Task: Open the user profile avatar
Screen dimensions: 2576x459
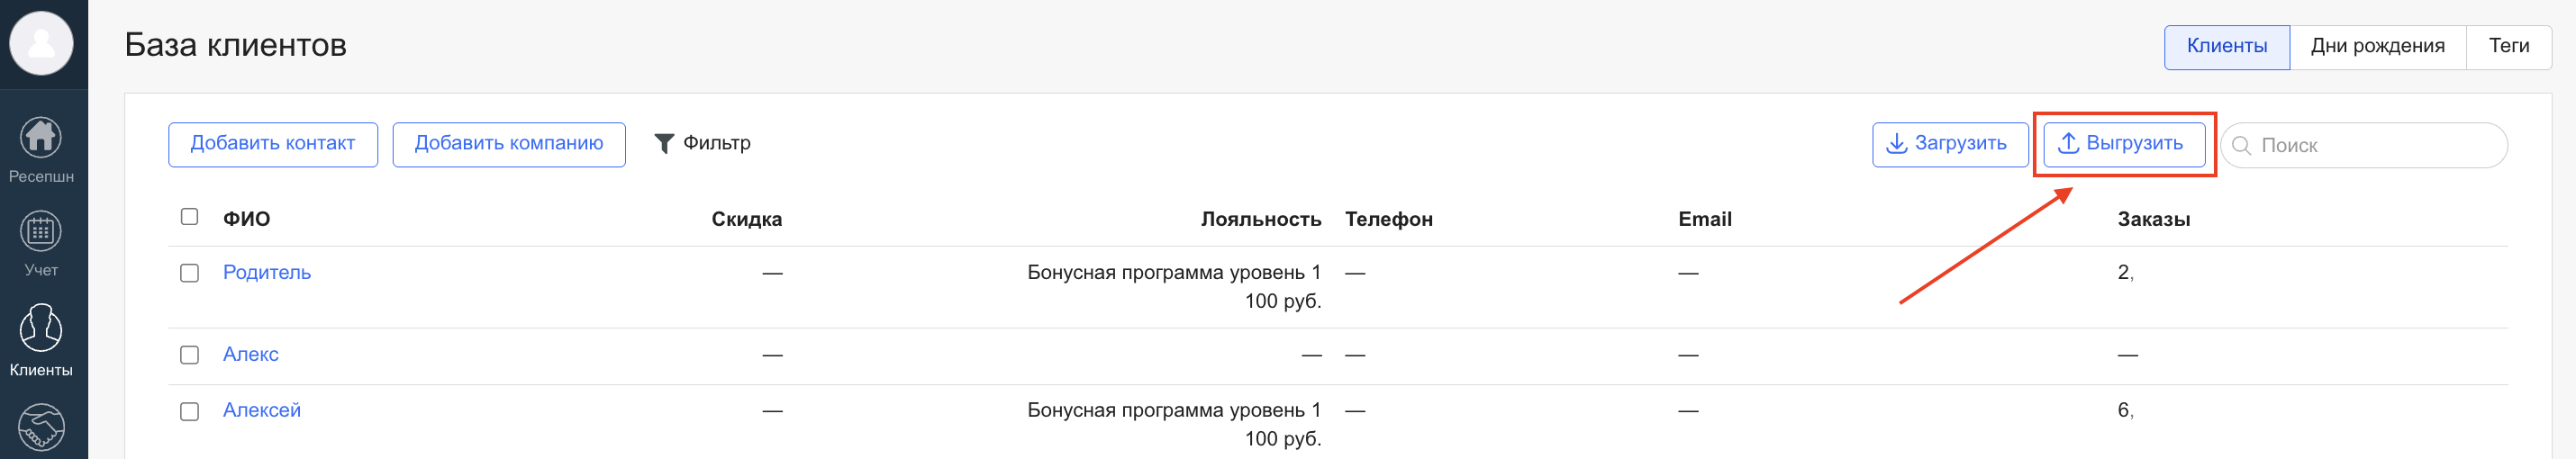Action: [41, 43]
